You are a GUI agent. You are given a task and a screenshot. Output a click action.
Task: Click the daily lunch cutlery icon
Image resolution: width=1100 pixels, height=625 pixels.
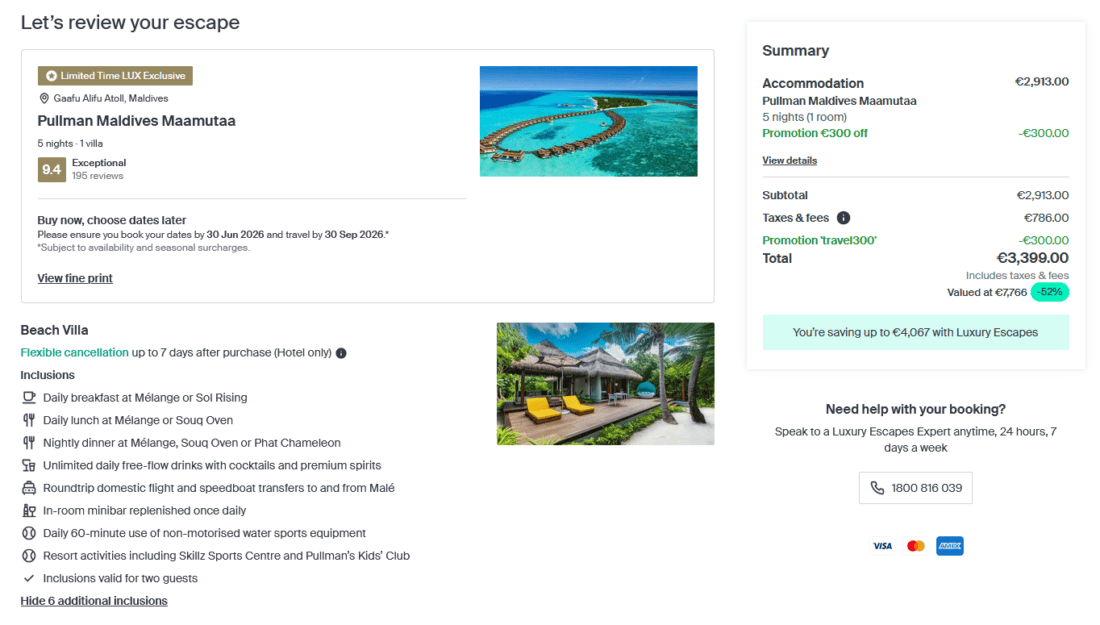click(29, 420)
